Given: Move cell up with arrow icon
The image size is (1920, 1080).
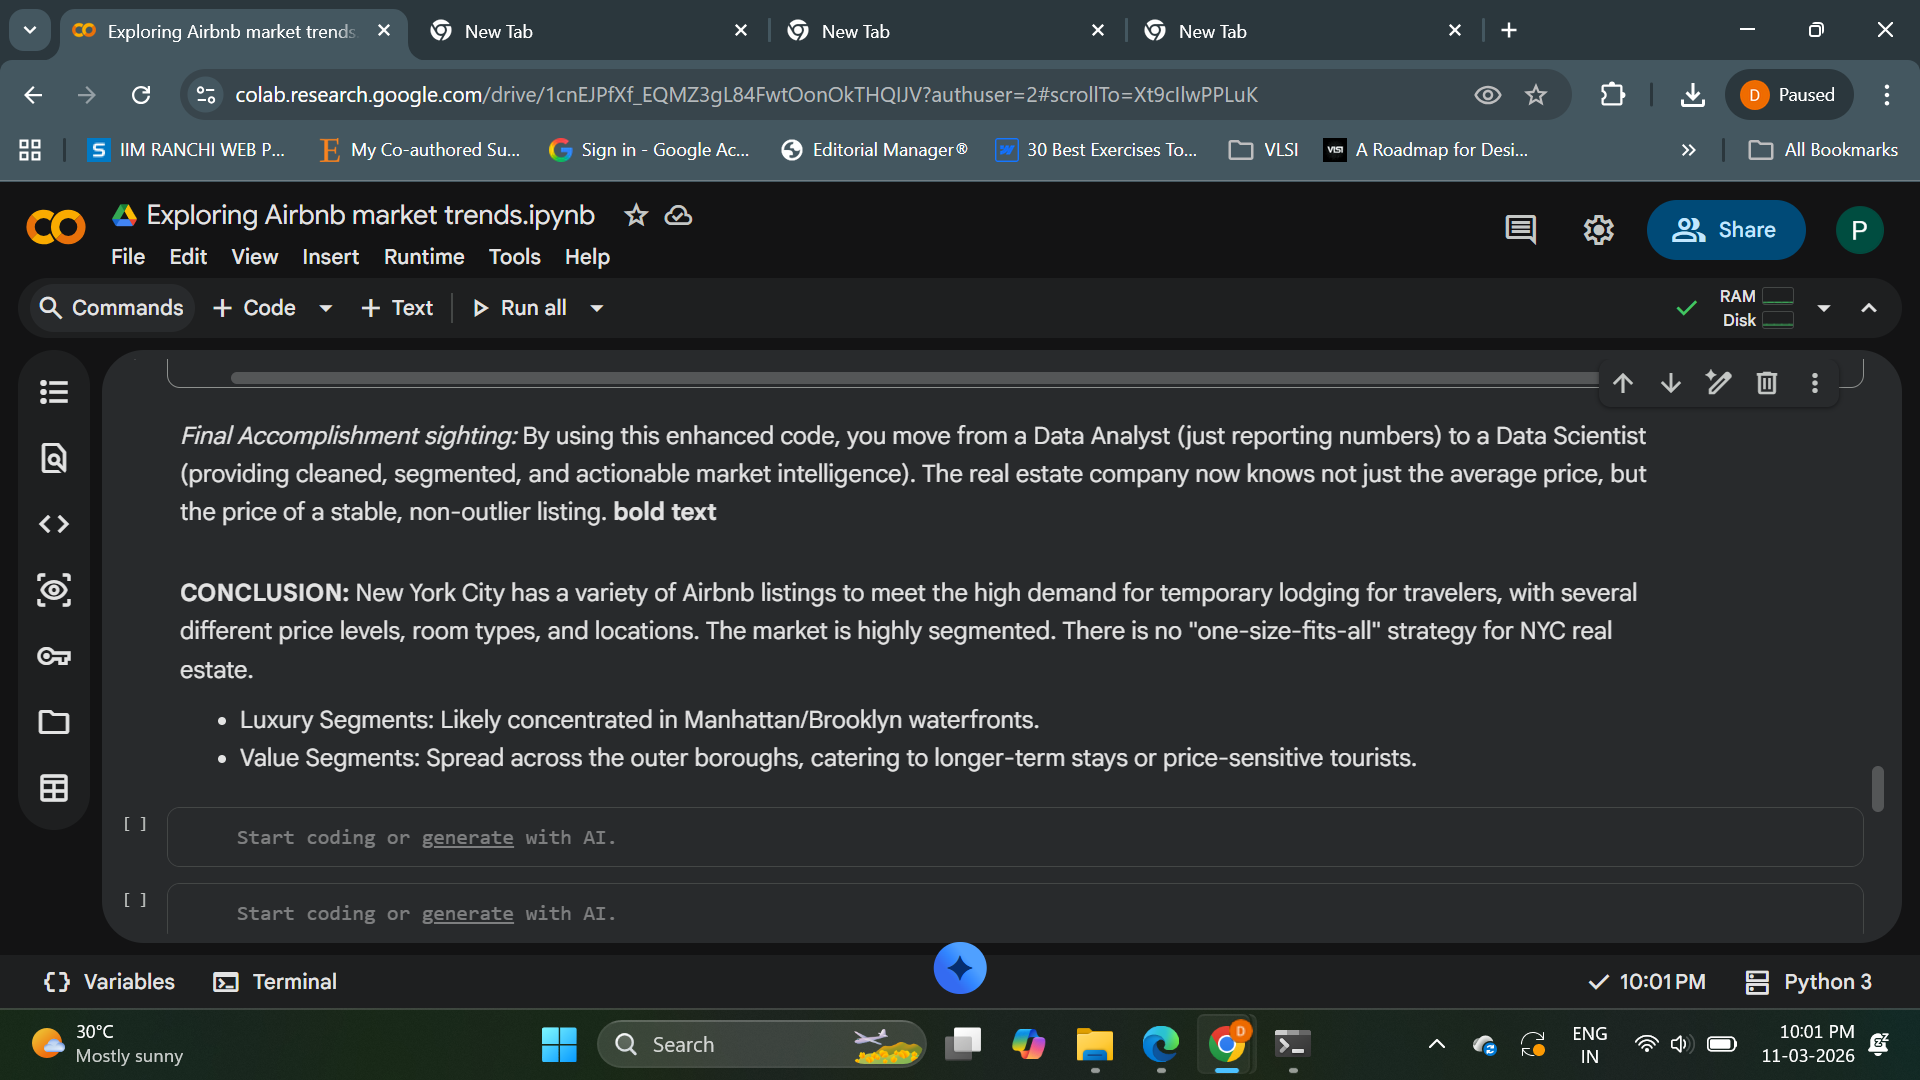Looking at the screenshot, I should tap(1623, 383).
